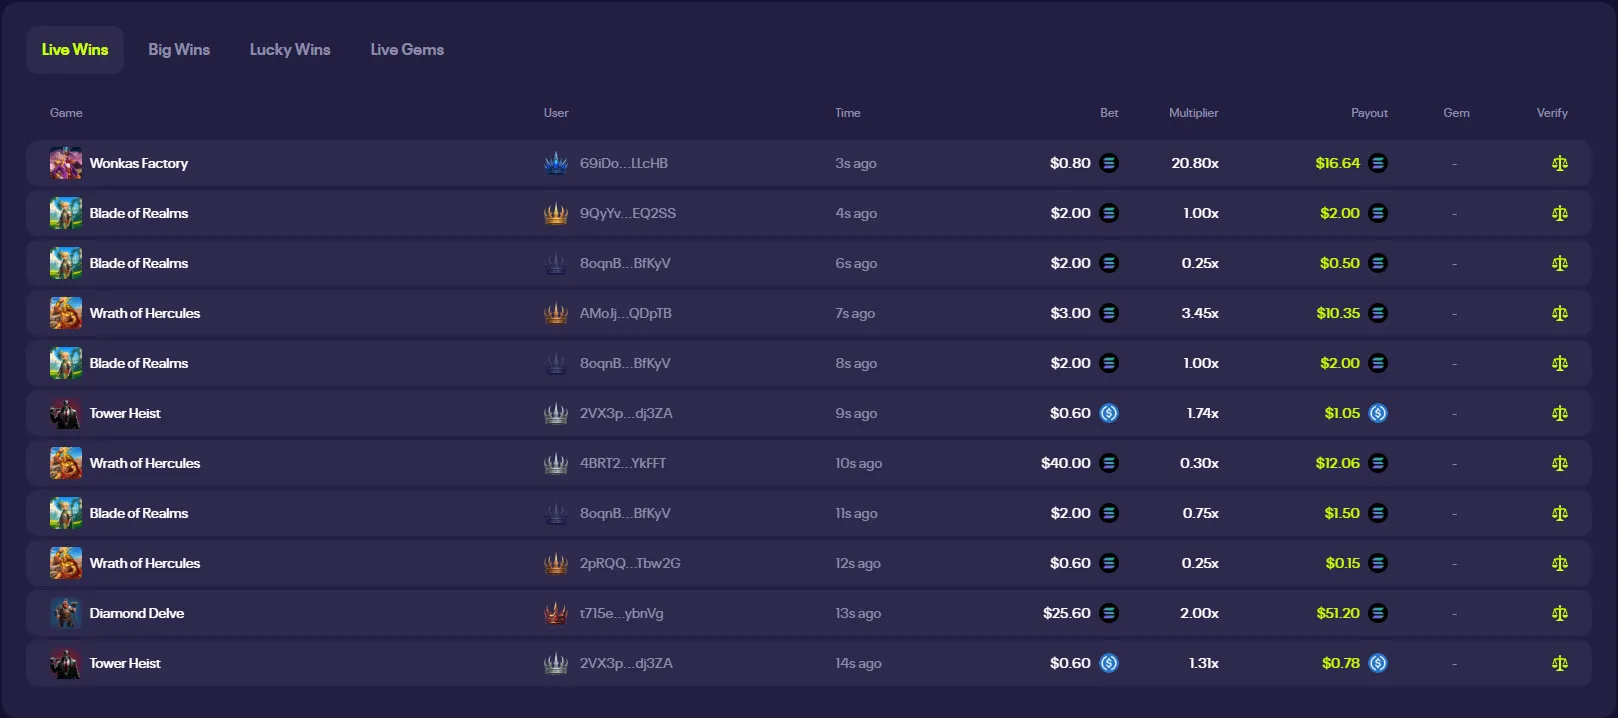The width and height of the screenshot is (1618, 718).
Task: Click username AMoJj...QDpTB
Action: [x=626, y=313]
